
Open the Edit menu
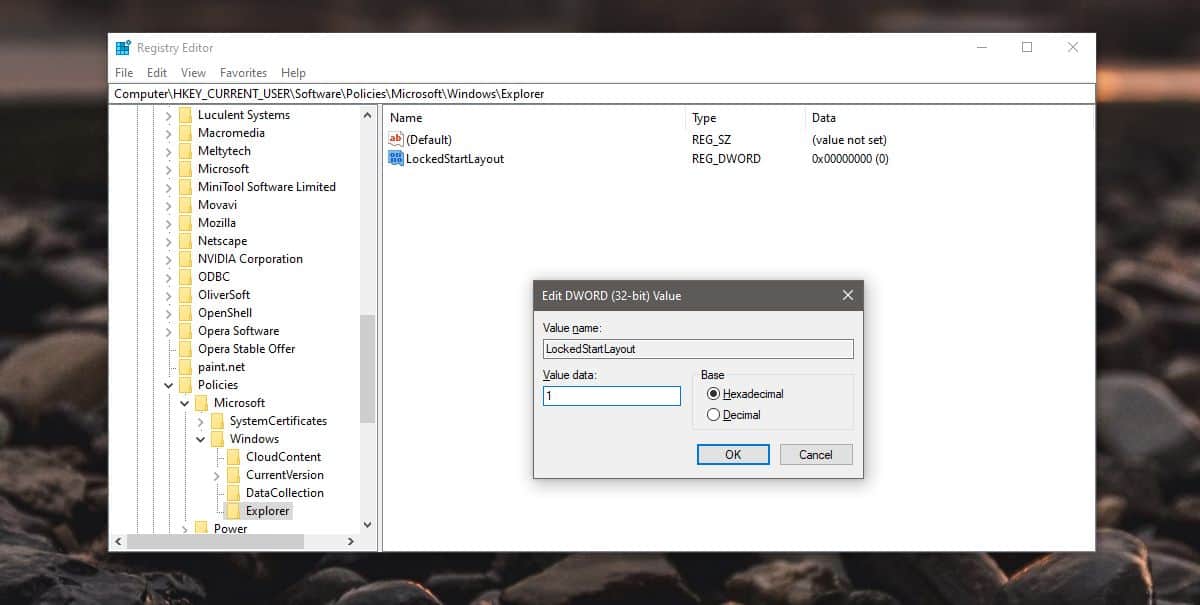pos(157,73)
